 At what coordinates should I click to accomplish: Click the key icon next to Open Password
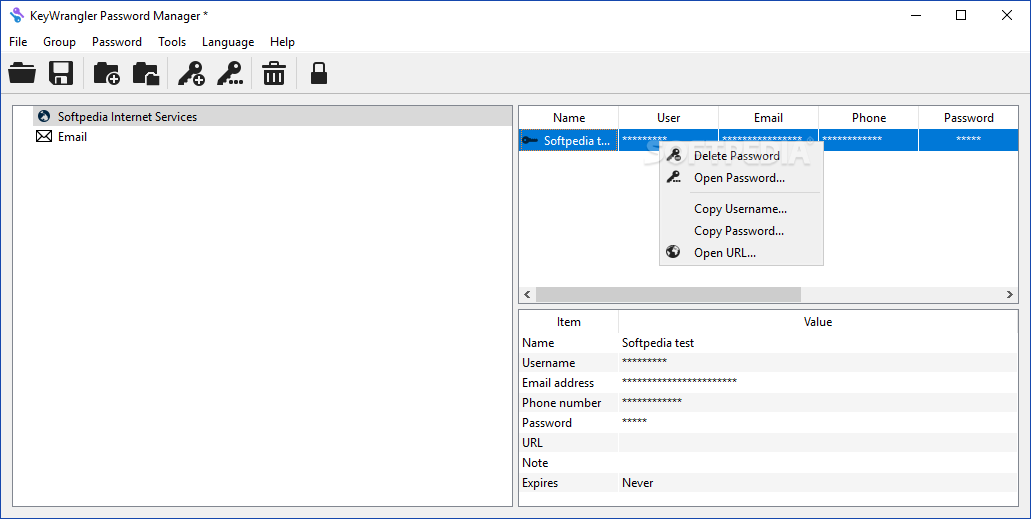(x=673, y=177)
